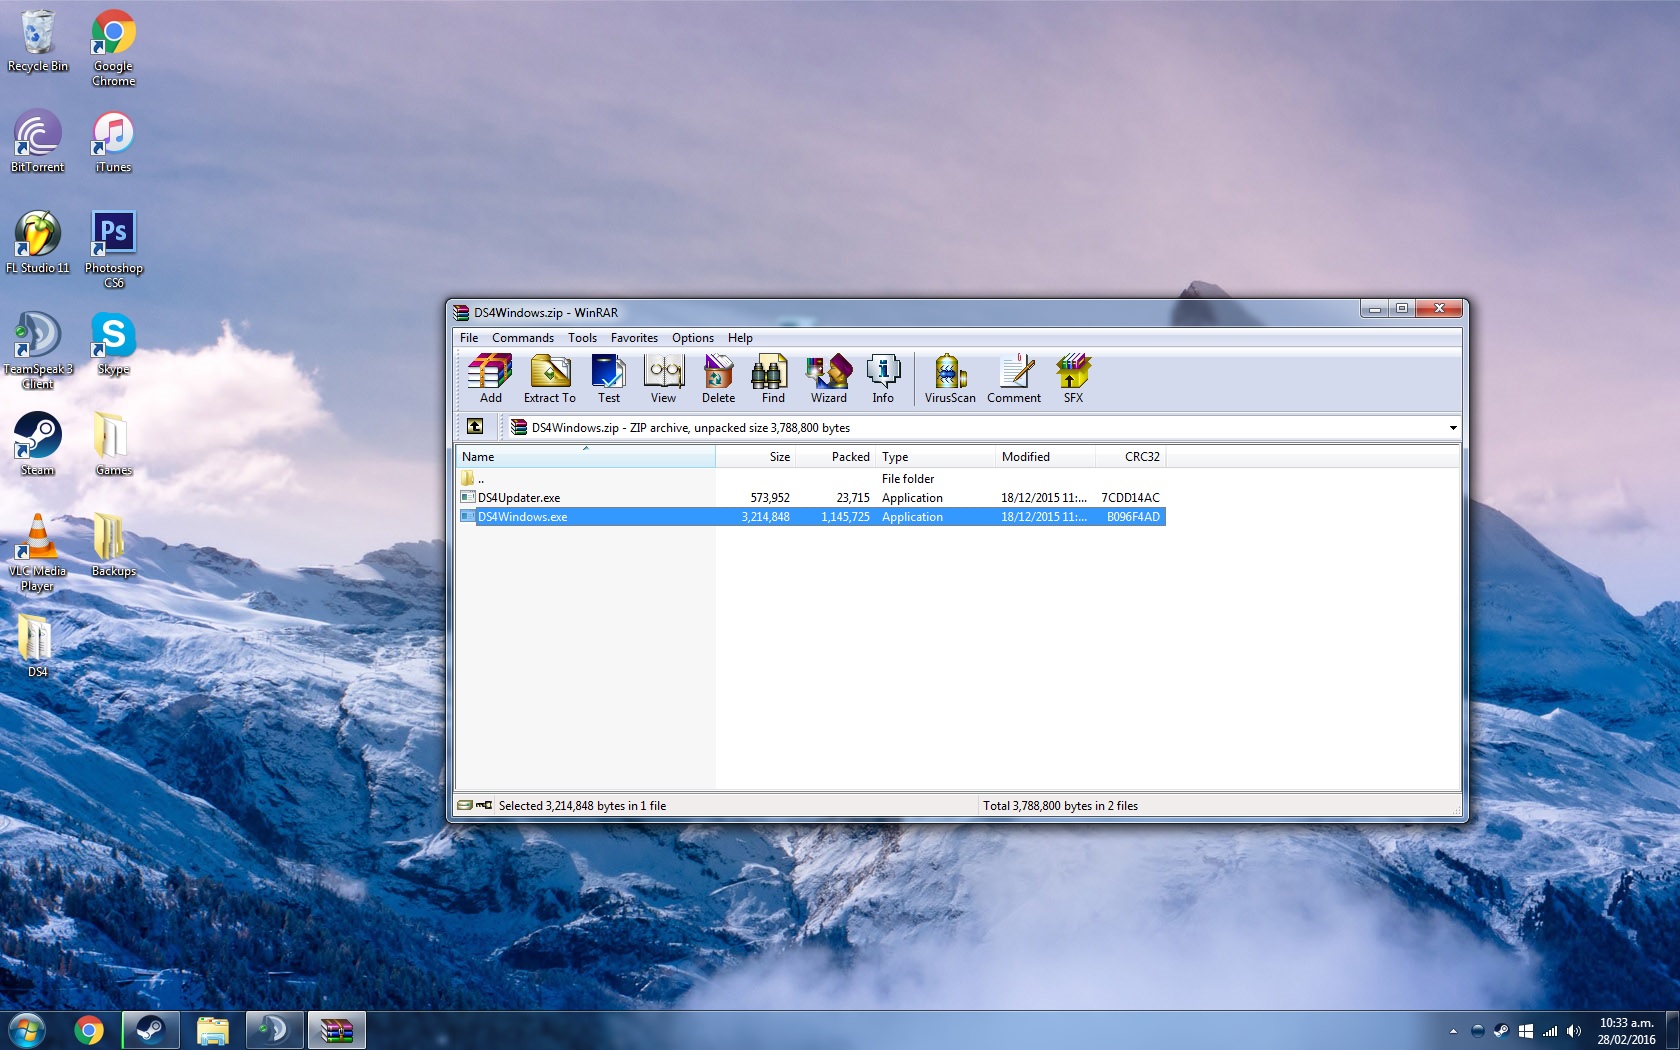The image size is (1680, 1050).
Task: Click the network signal tray icon
Action: pyautogui.click(x=1550, y=1031)
